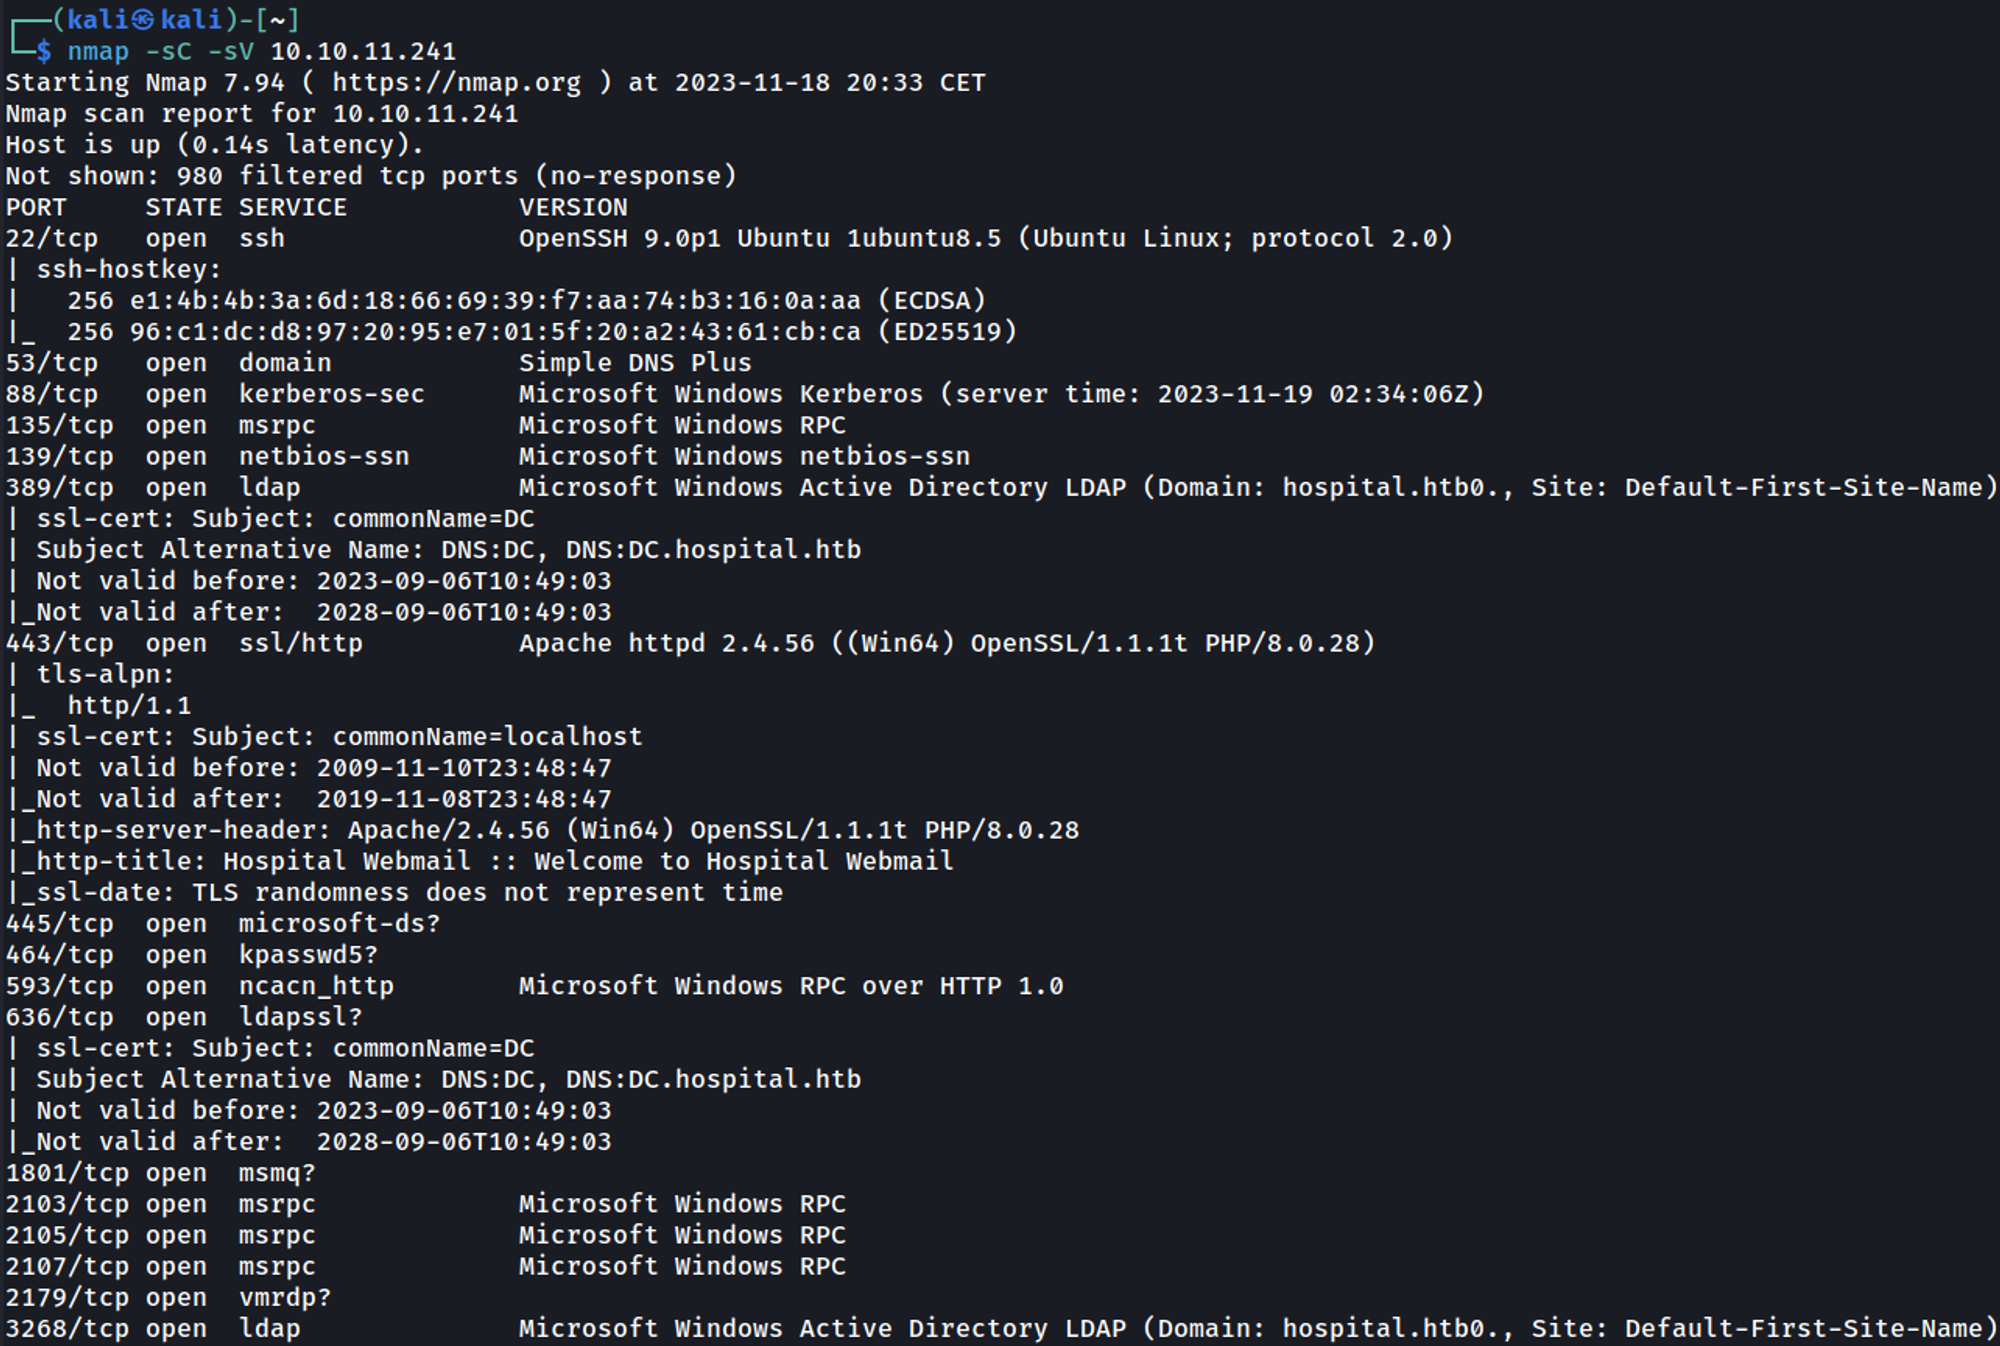Click the nmap command at the prompt

98,52
